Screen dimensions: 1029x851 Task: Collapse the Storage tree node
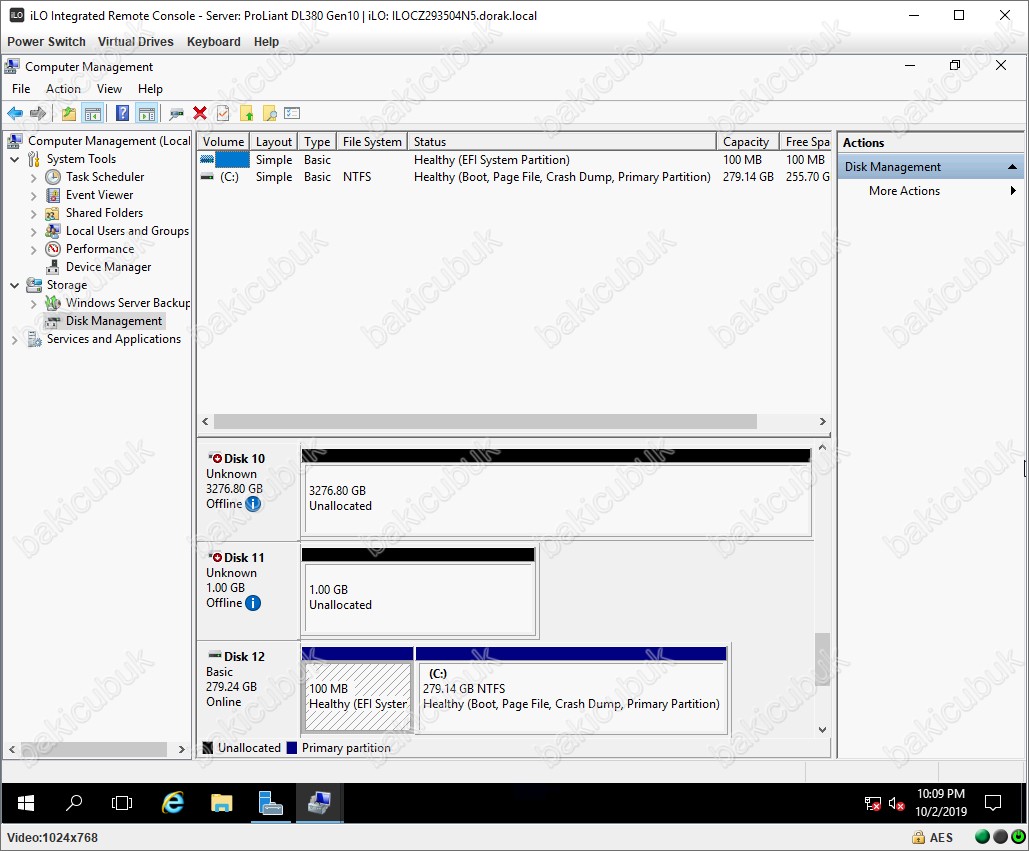(x=15, y=285)
